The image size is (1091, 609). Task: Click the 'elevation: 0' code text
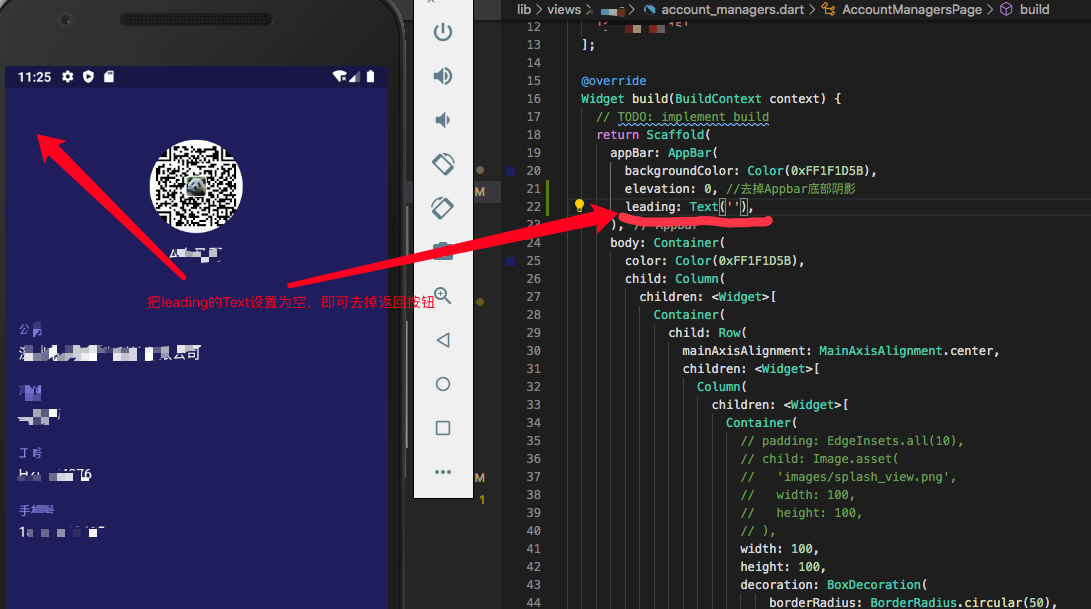[667, 189]
